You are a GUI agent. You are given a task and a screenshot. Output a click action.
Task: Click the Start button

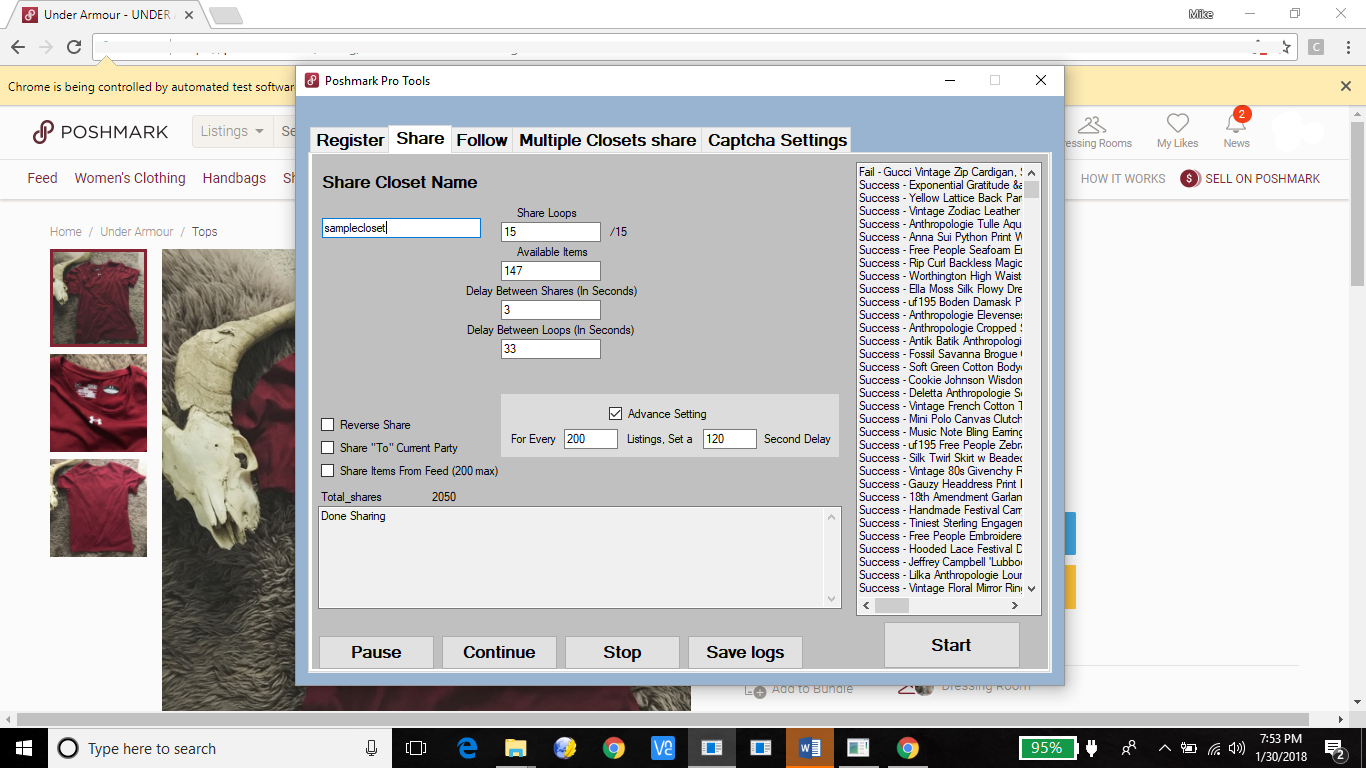(x=951, y=645)
